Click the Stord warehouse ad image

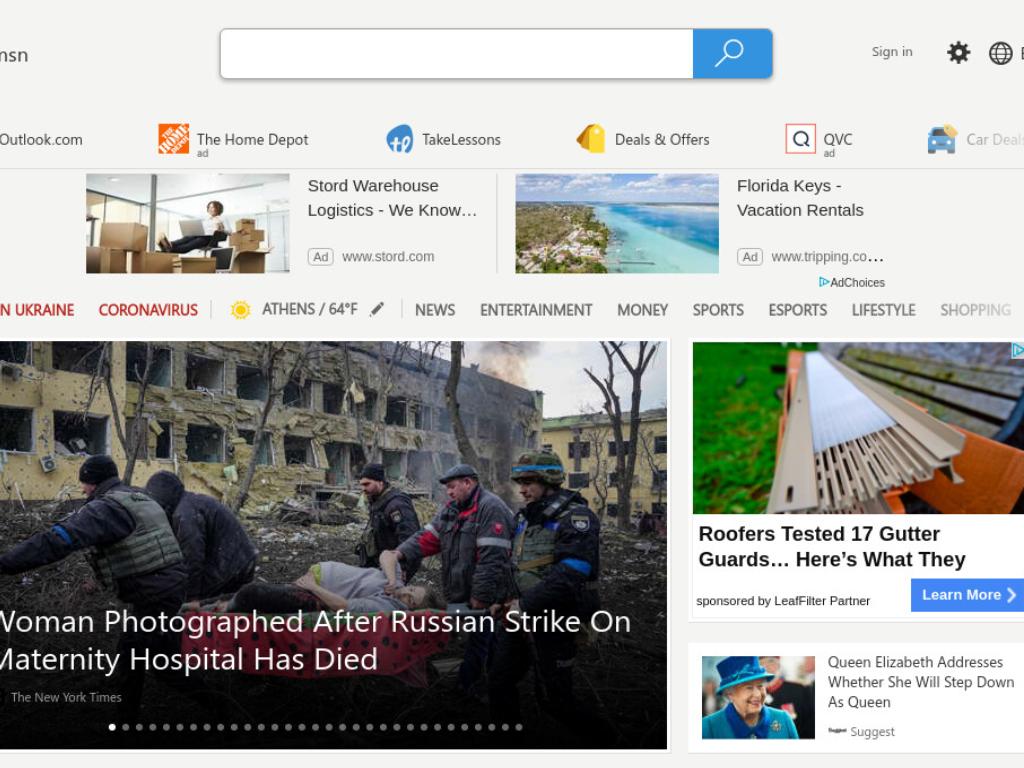(187, 223)
